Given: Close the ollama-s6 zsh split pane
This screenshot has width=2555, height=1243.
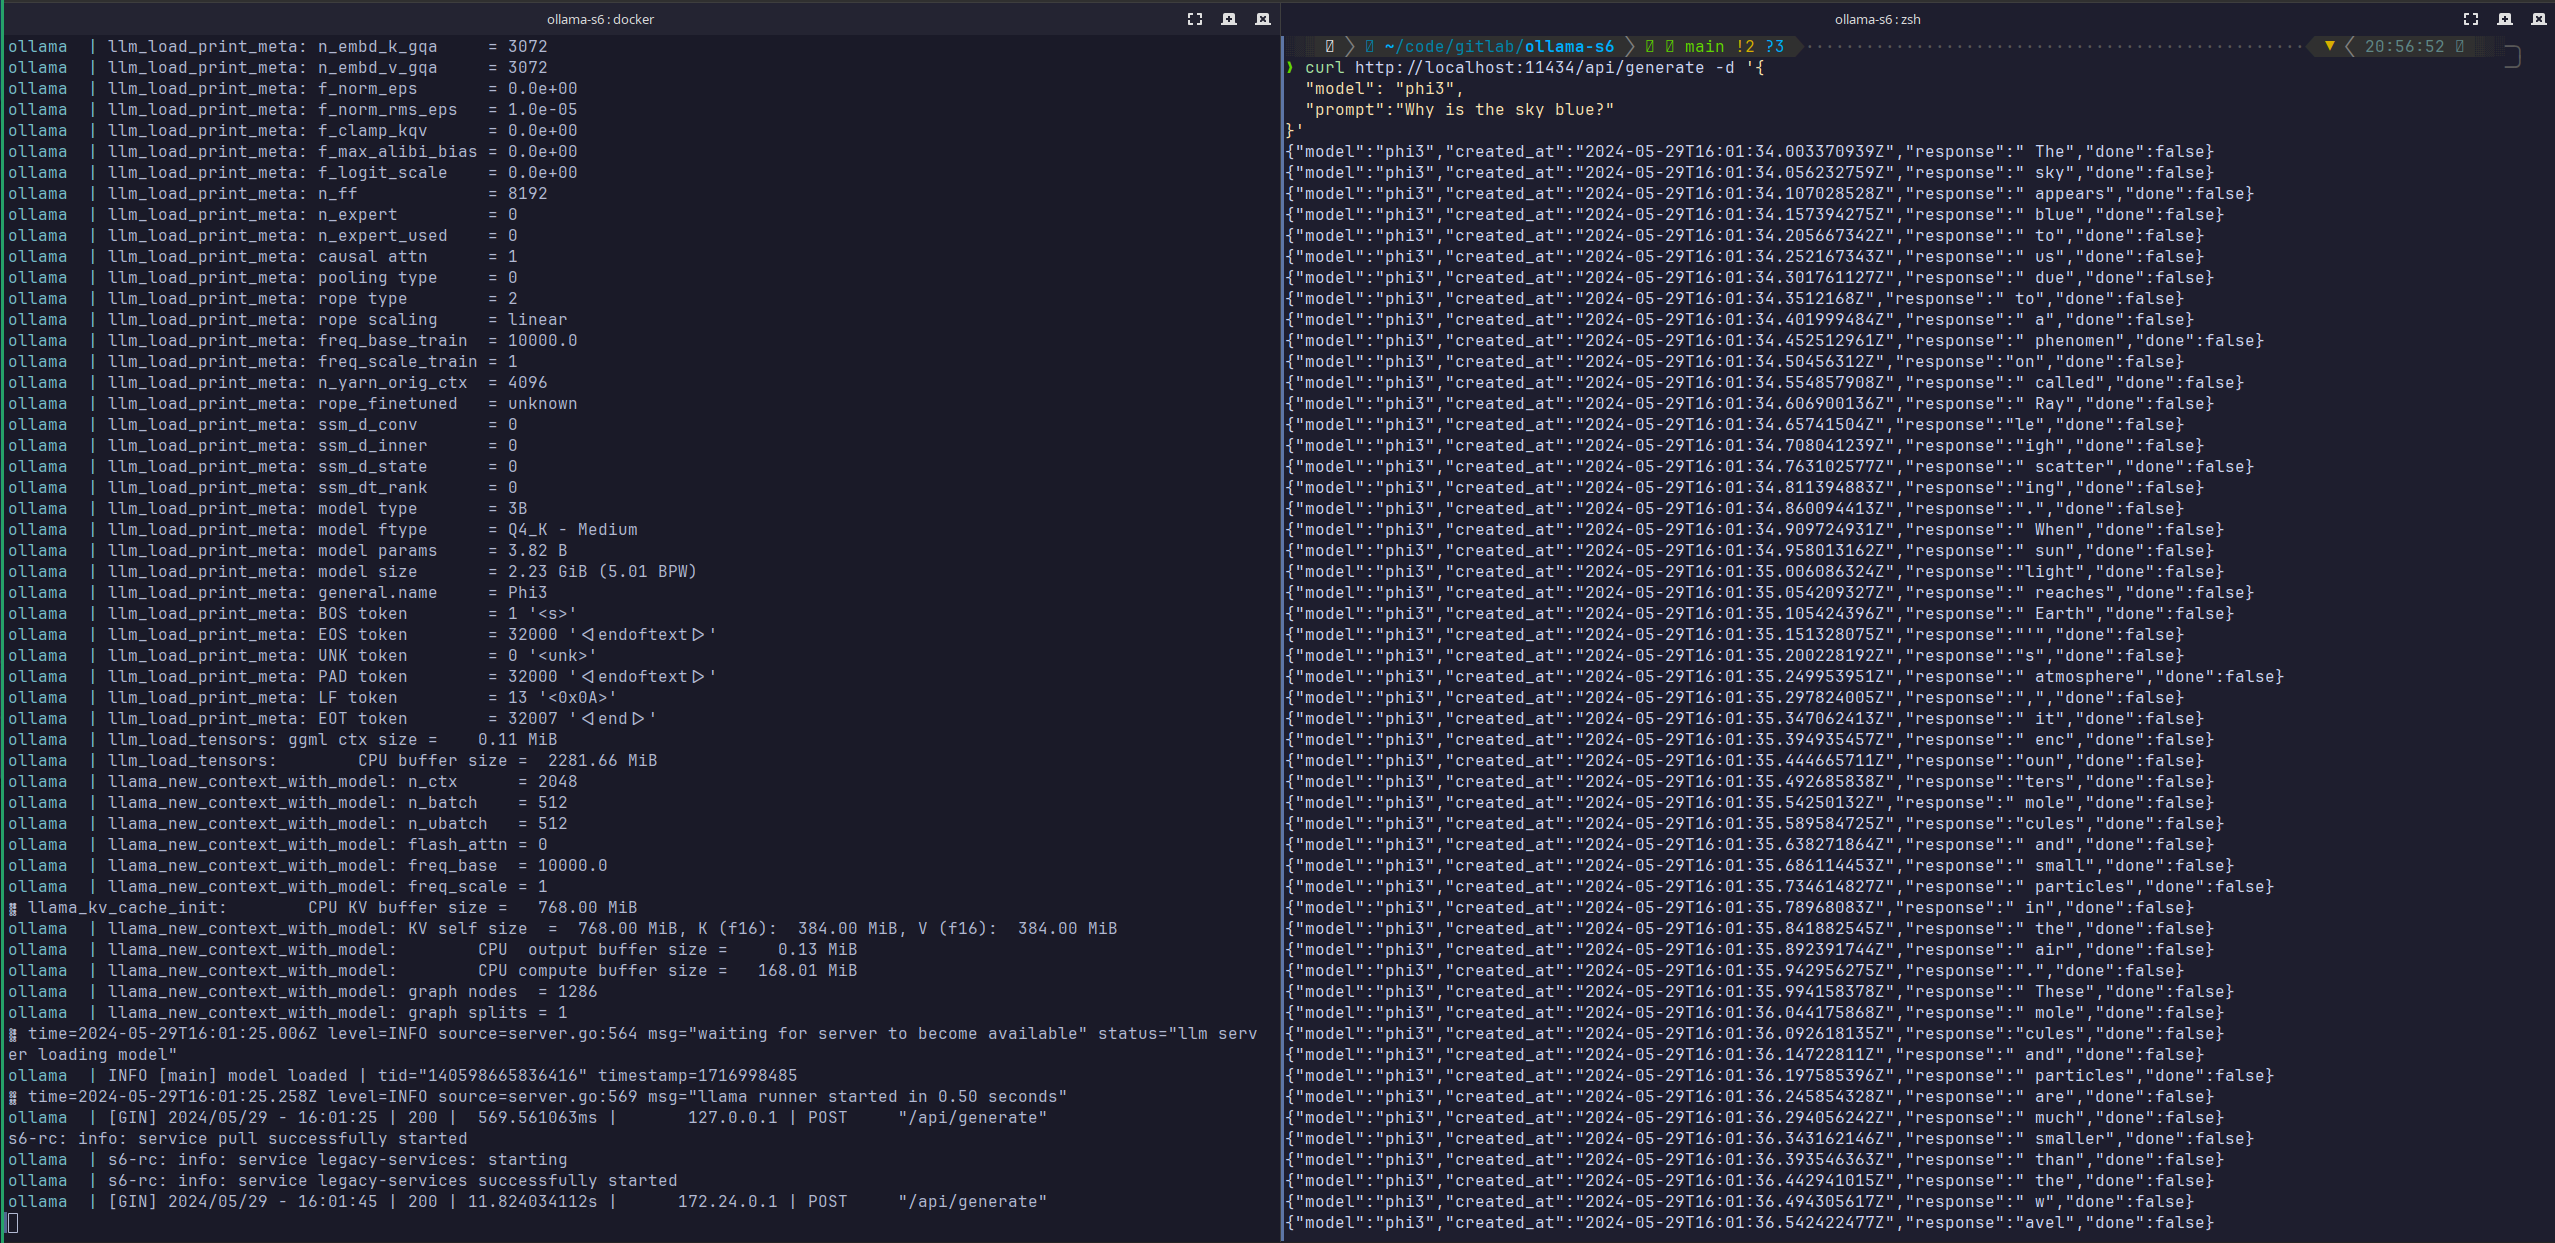Looking at the screenshot, I should pos(2539,19).
